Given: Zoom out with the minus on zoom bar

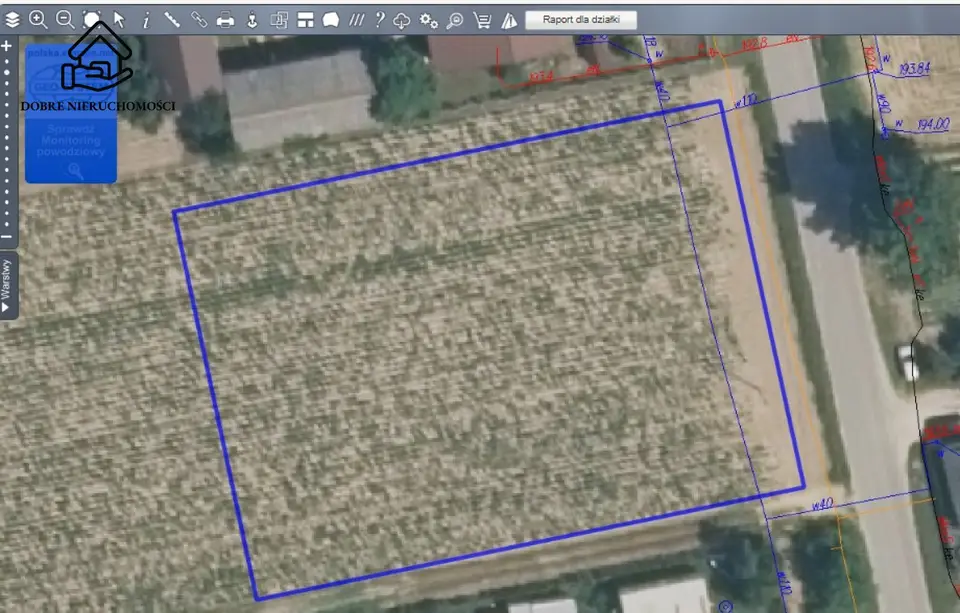Looking at the screenshot, I should [x=7, y=237].
